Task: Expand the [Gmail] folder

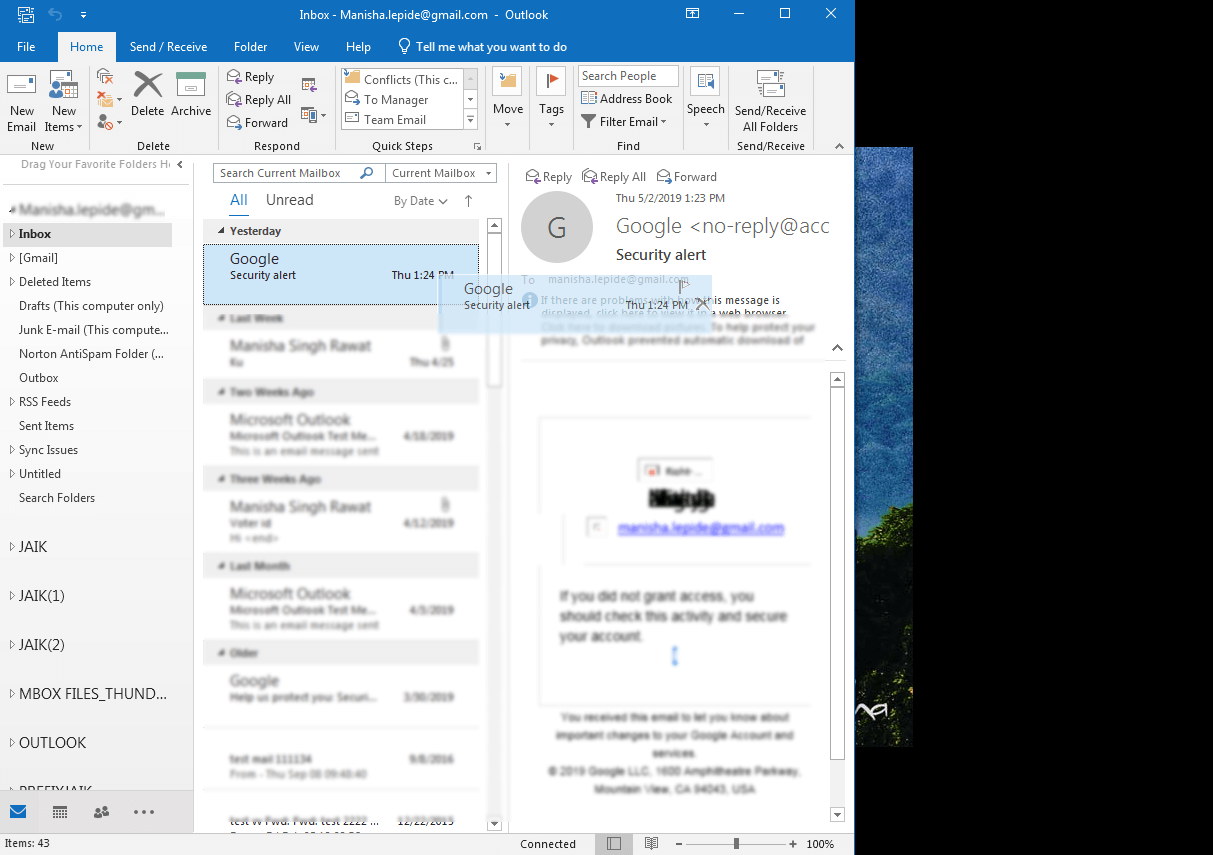Action: 11,258
